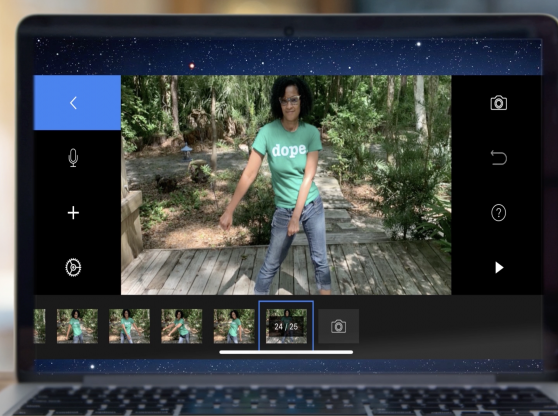The width and height of the screenshot is (558, 416).
Task: Select the frame thumbnail labeled 24 / 25
Action: [x=286, y=326]
